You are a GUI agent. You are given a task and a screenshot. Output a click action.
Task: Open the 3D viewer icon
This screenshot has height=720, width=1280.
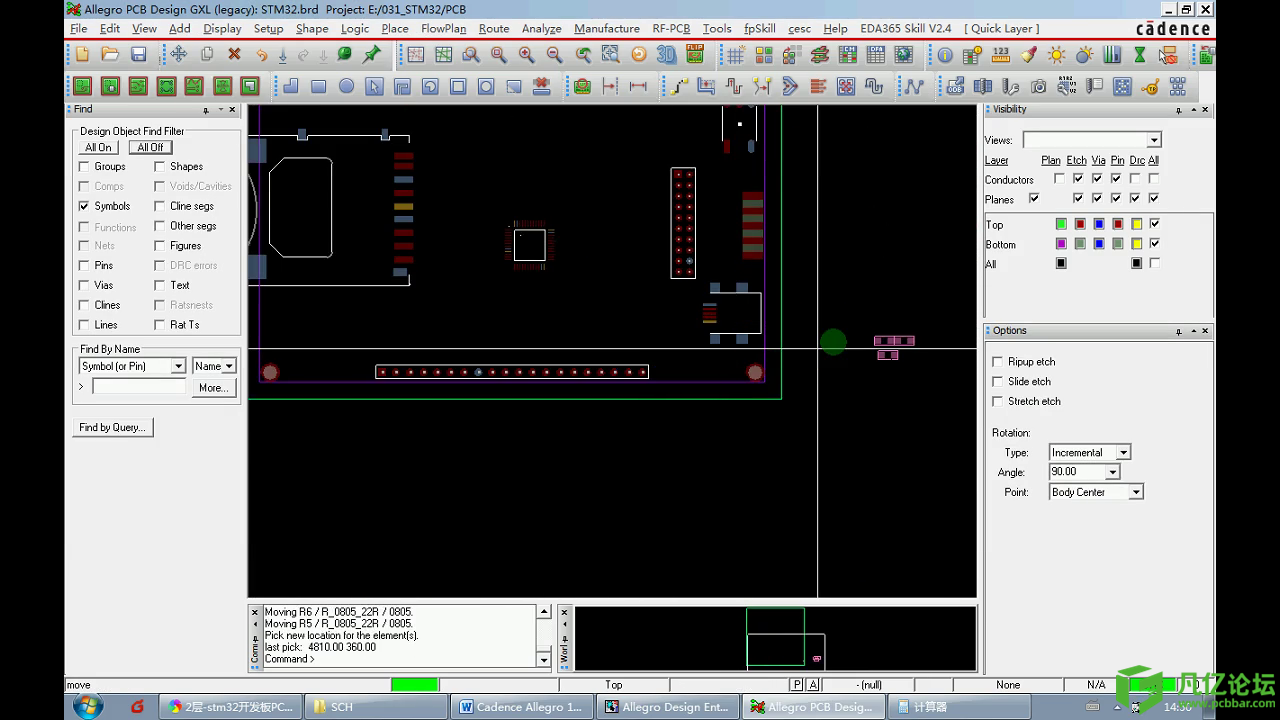666,55
